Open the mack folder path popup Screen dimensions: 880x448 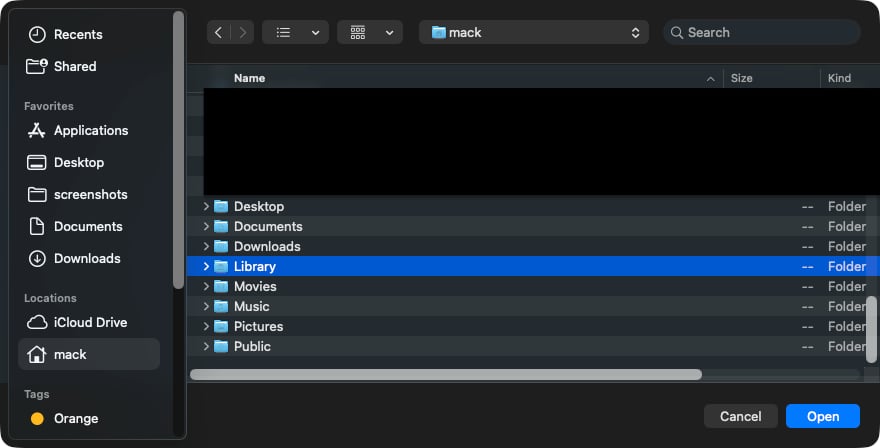[535, 32]
